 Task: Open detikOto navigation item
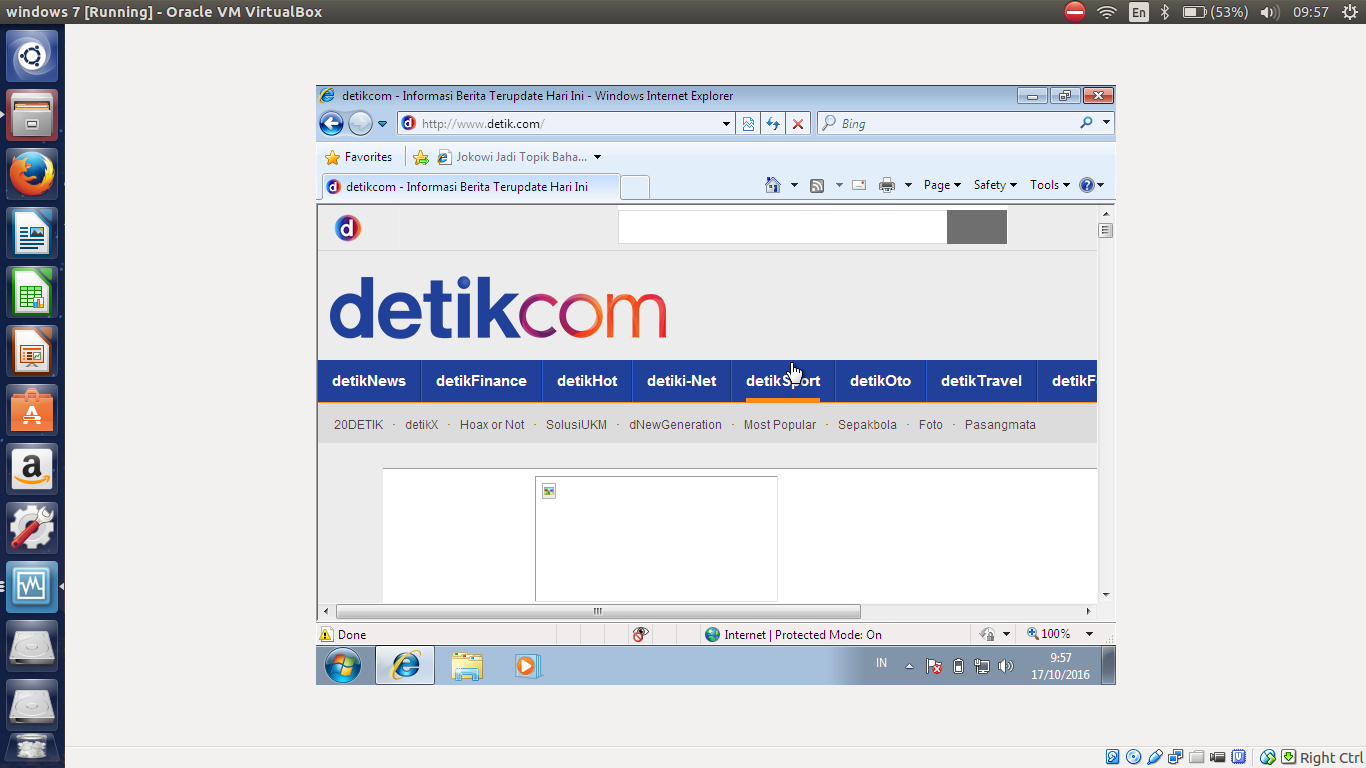[880, 381]
